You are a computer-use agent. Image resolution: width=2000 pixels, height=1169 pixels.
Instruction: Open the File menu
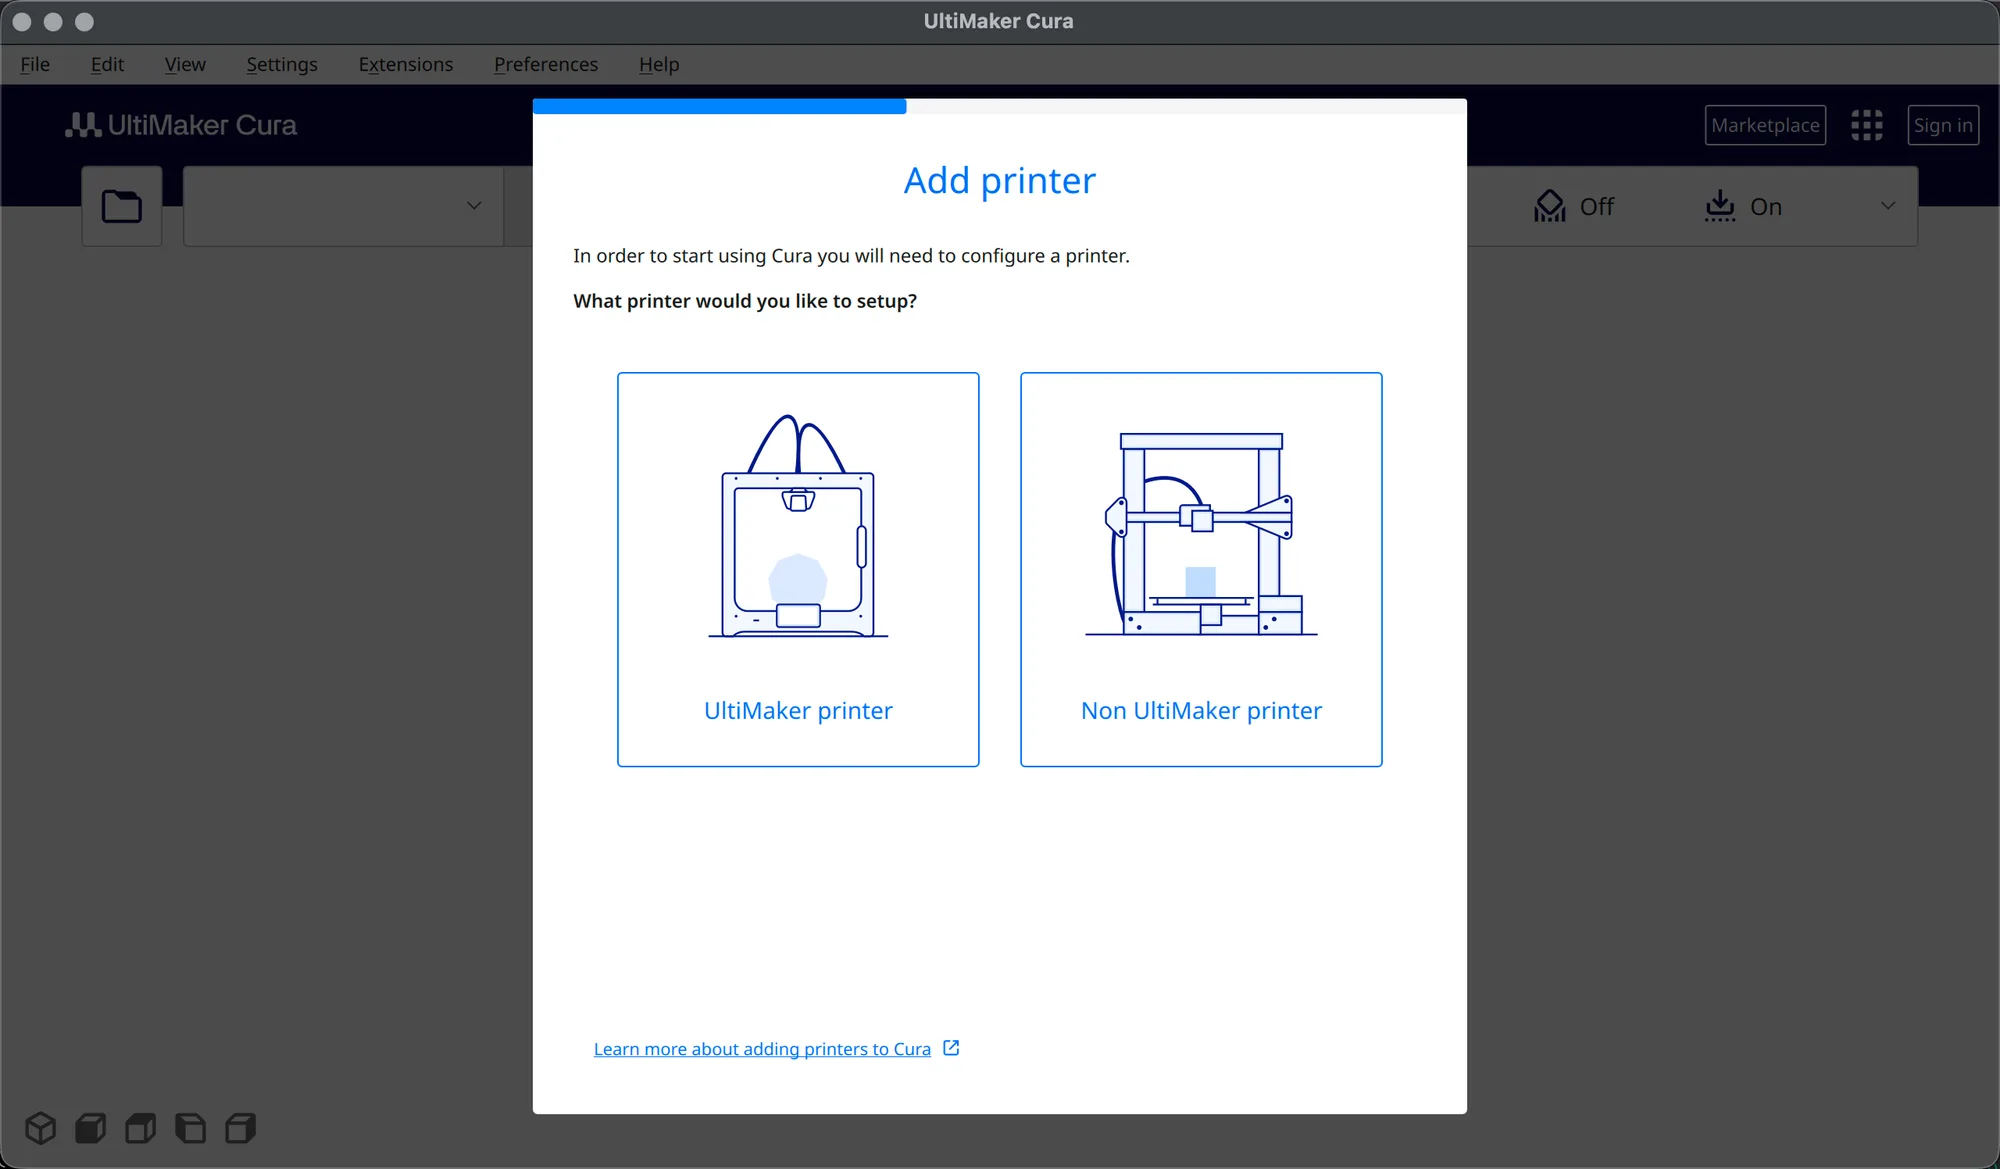[x=35, y=64]
